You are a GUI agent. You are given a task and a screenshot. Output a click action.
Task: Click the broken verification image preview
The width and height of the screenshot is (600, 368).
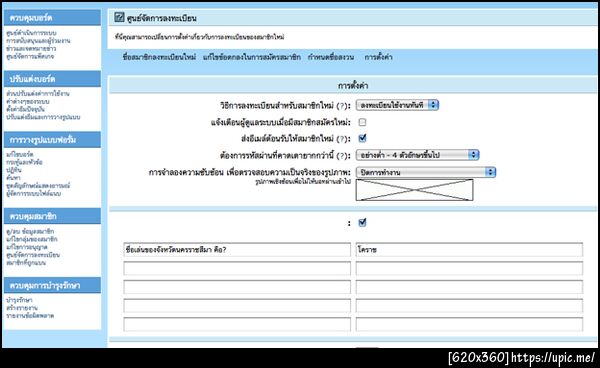414,190
